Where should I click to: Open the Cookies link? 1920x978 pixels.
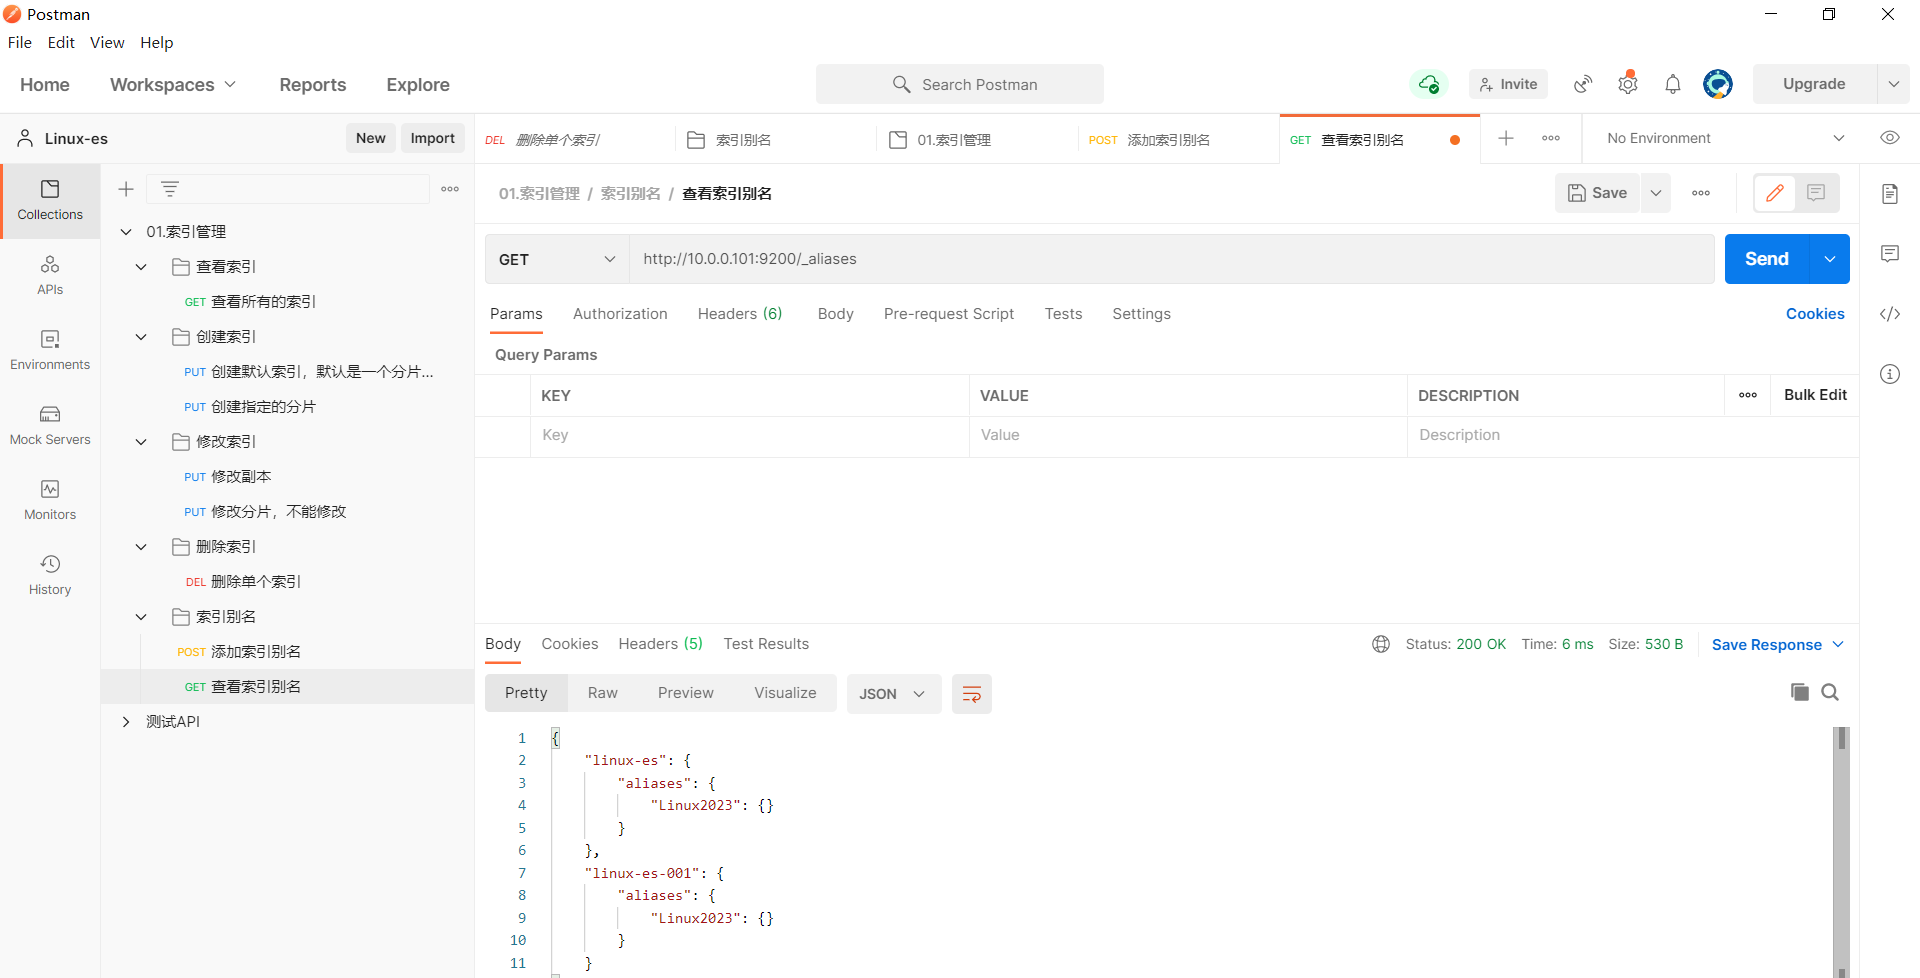pos(1815,314)
